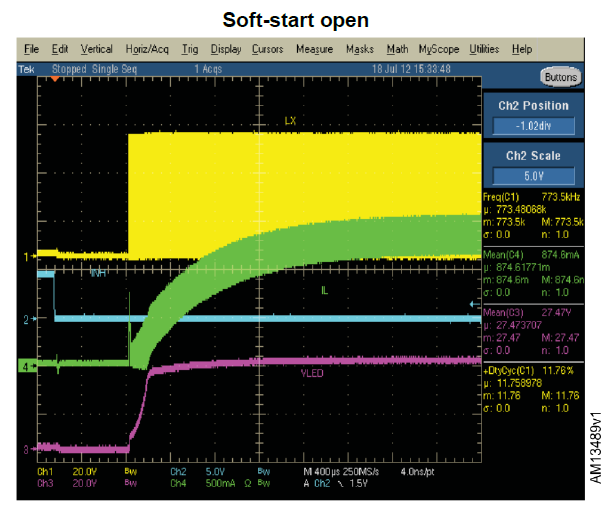616x520 pixels.
Task: Click the Ch2 Position value field
Action: [x=533, y=127]
